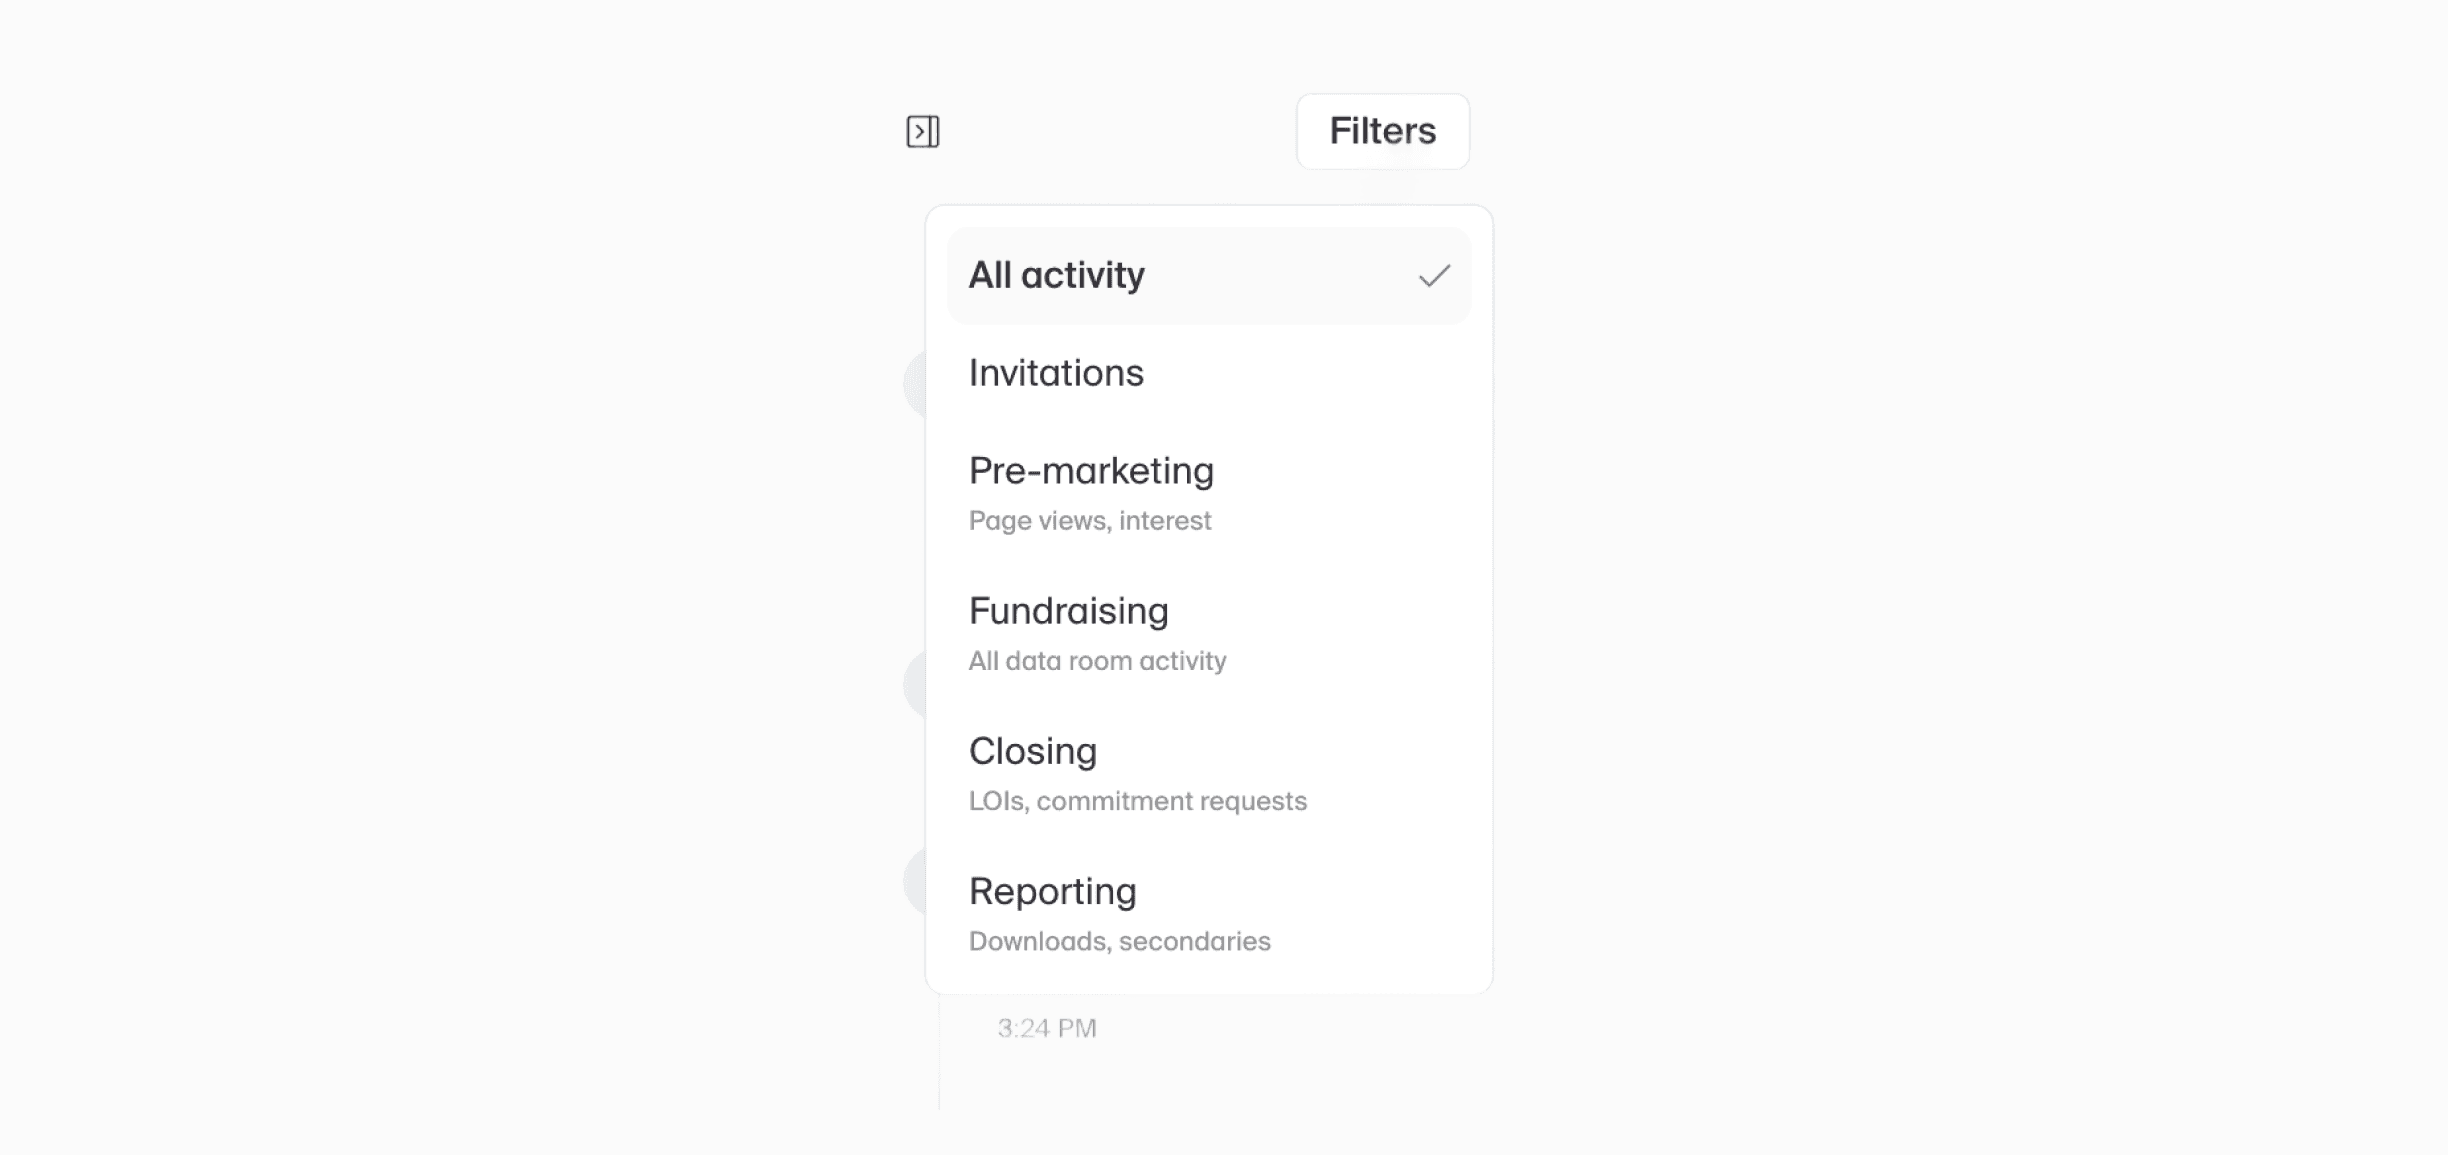
Task: Click the checkmark beside All activity
Action: click(x=1434, y=276)
